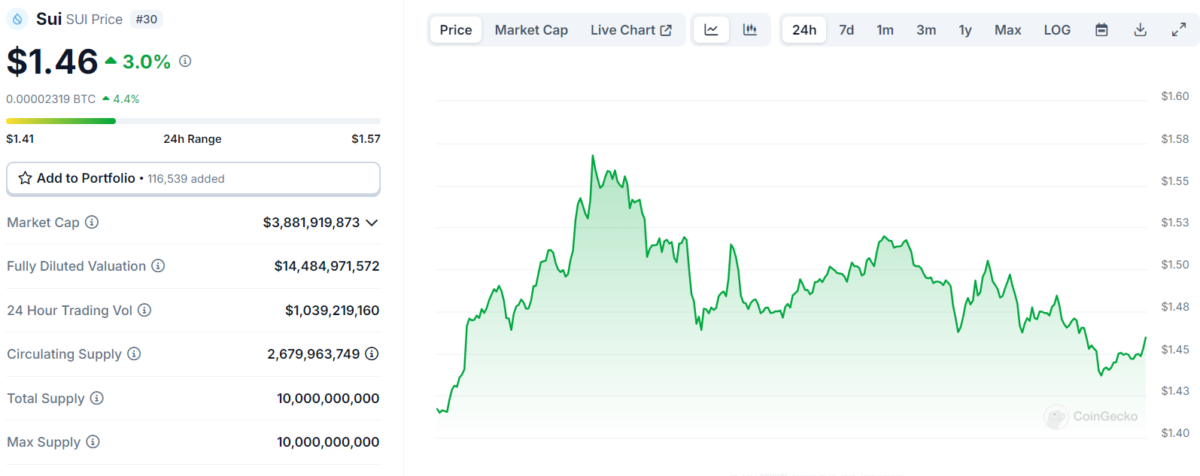Toggle LOG scale on the chart

1057,30
